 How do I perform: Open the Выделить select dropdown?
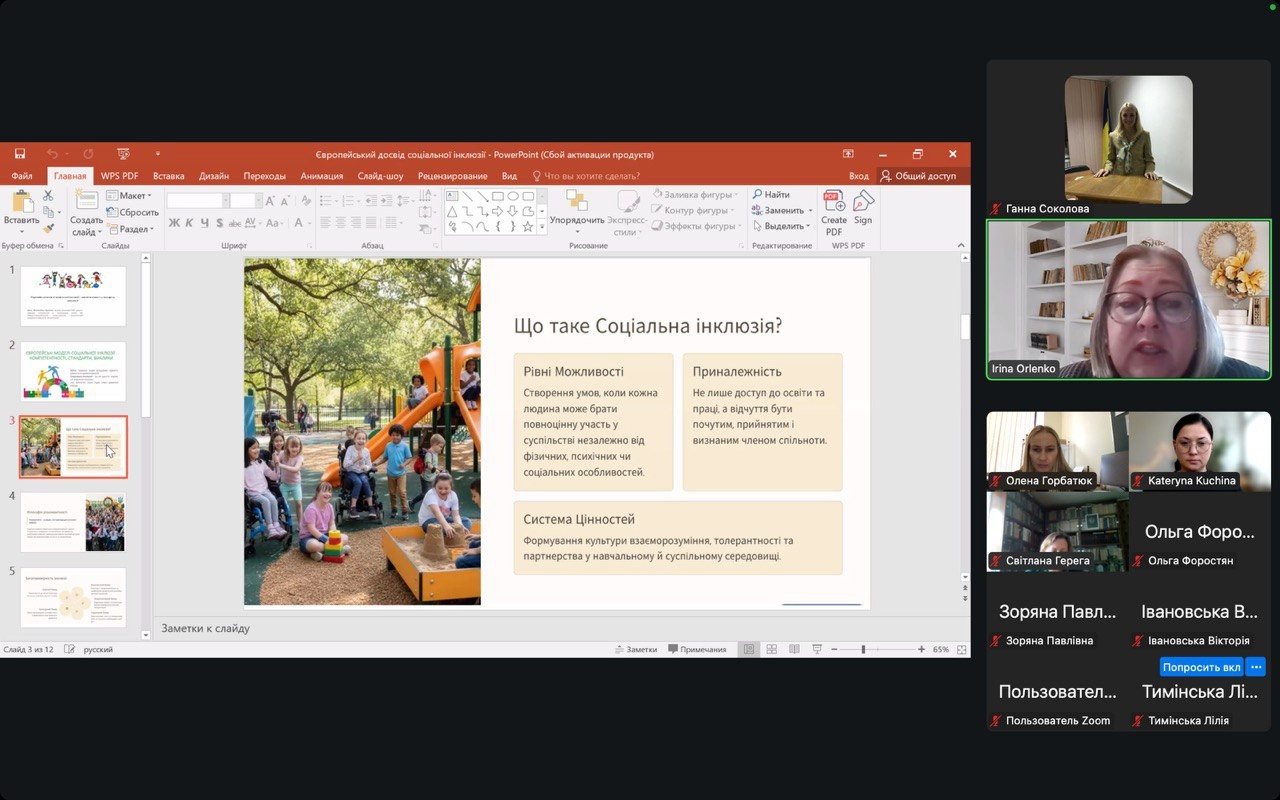point(783,226)
